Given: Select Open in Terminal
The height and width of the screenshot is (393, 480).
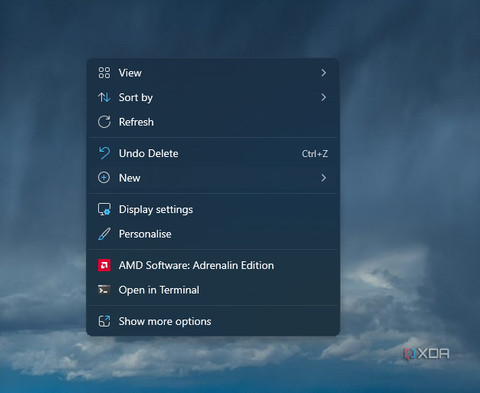Looking at the screenshot, I should click(213, 290).
